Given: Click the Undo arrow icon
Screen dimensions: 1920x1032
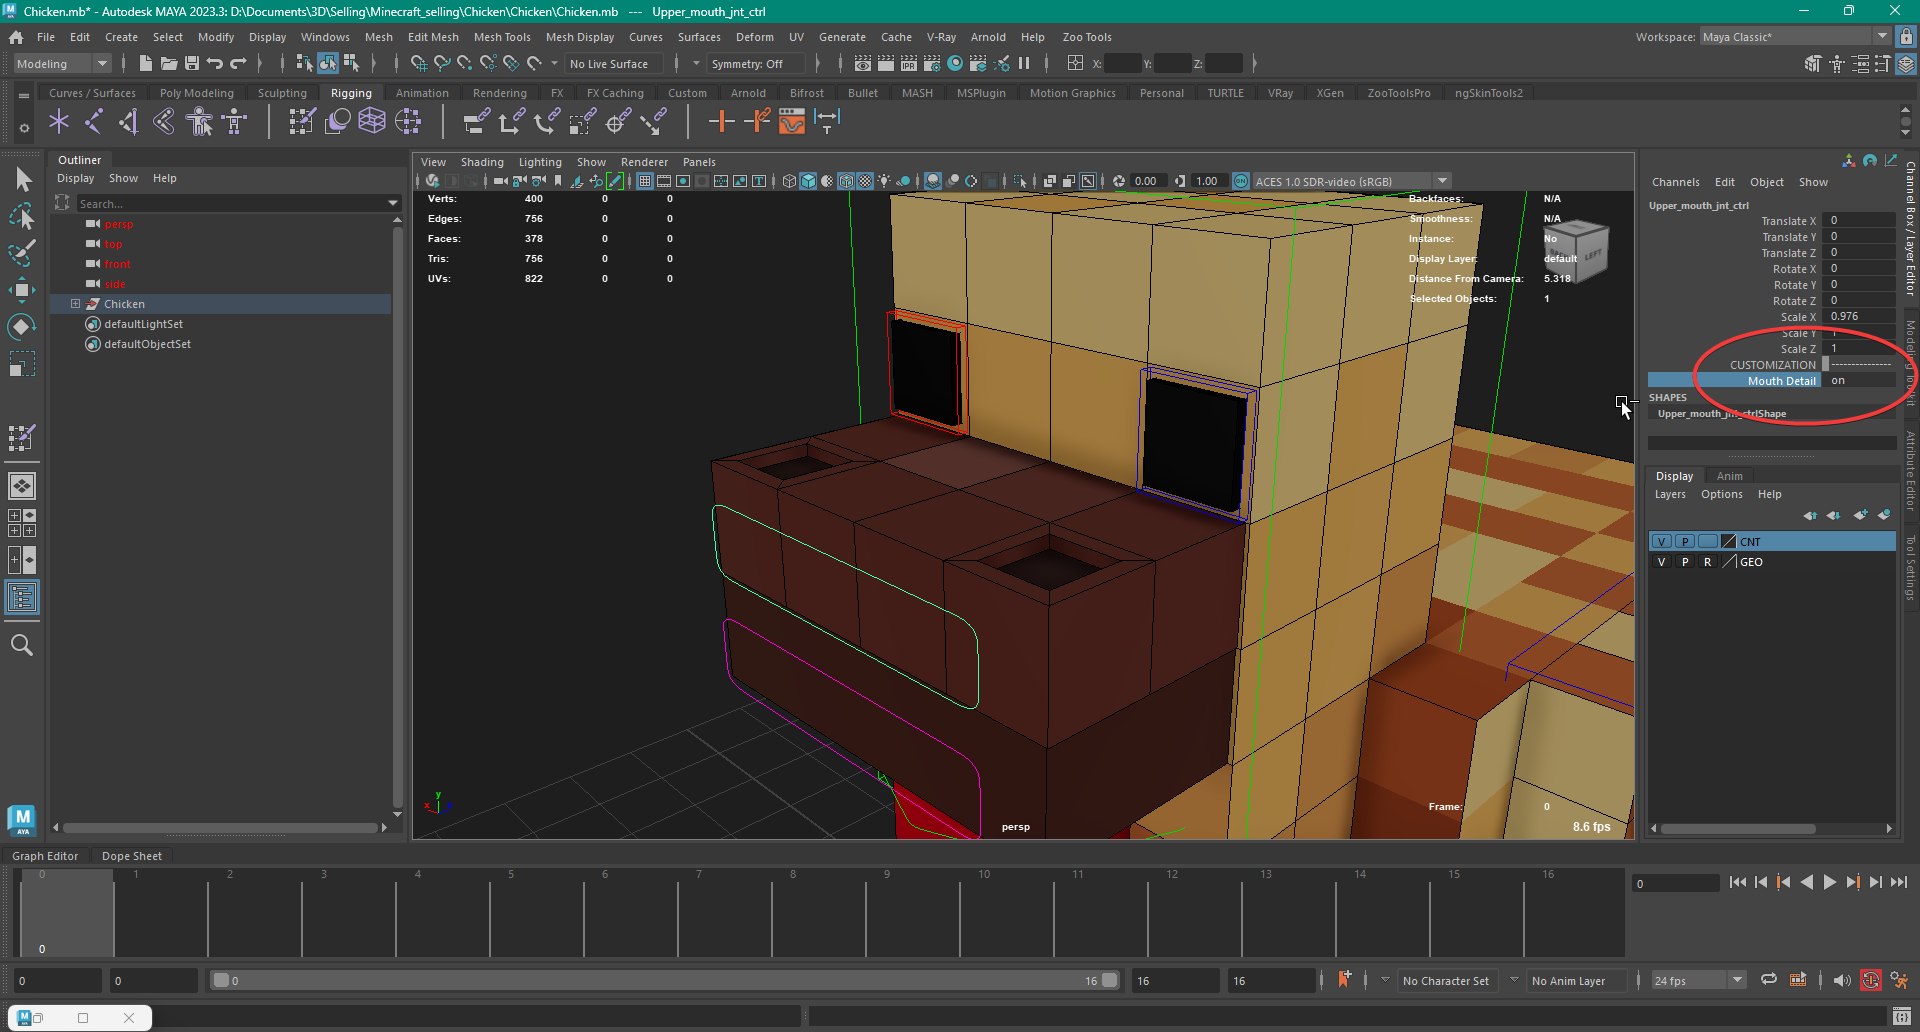Looking at the screenshot, I should [215, 63].
